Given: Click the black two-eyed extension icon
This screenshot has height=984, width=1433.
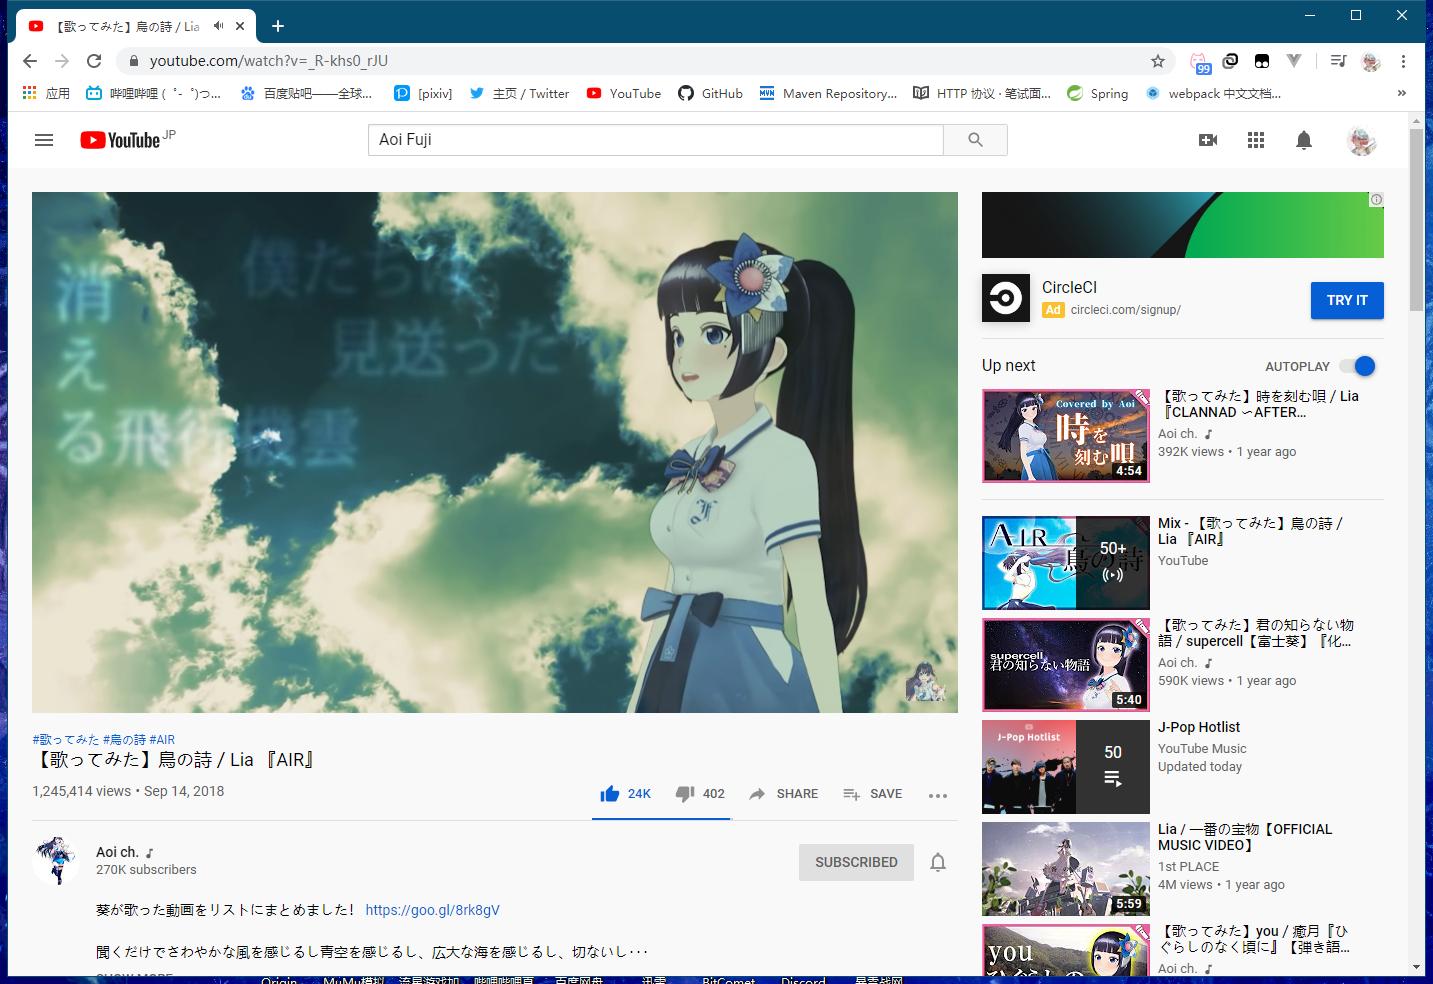Looking at the screenshot, I should pyautogui.click(x=1262, y=61).
